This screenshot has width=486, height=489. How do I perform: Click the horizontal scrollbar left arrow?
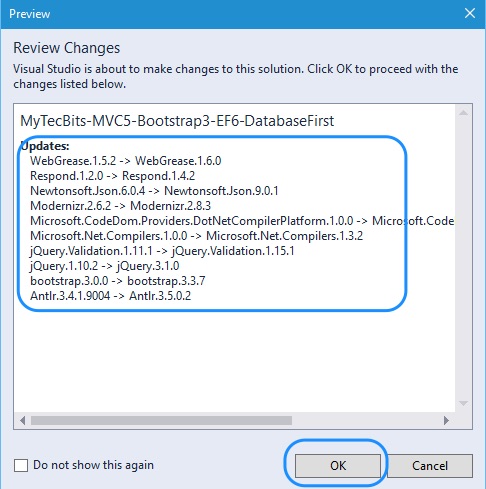22,420
